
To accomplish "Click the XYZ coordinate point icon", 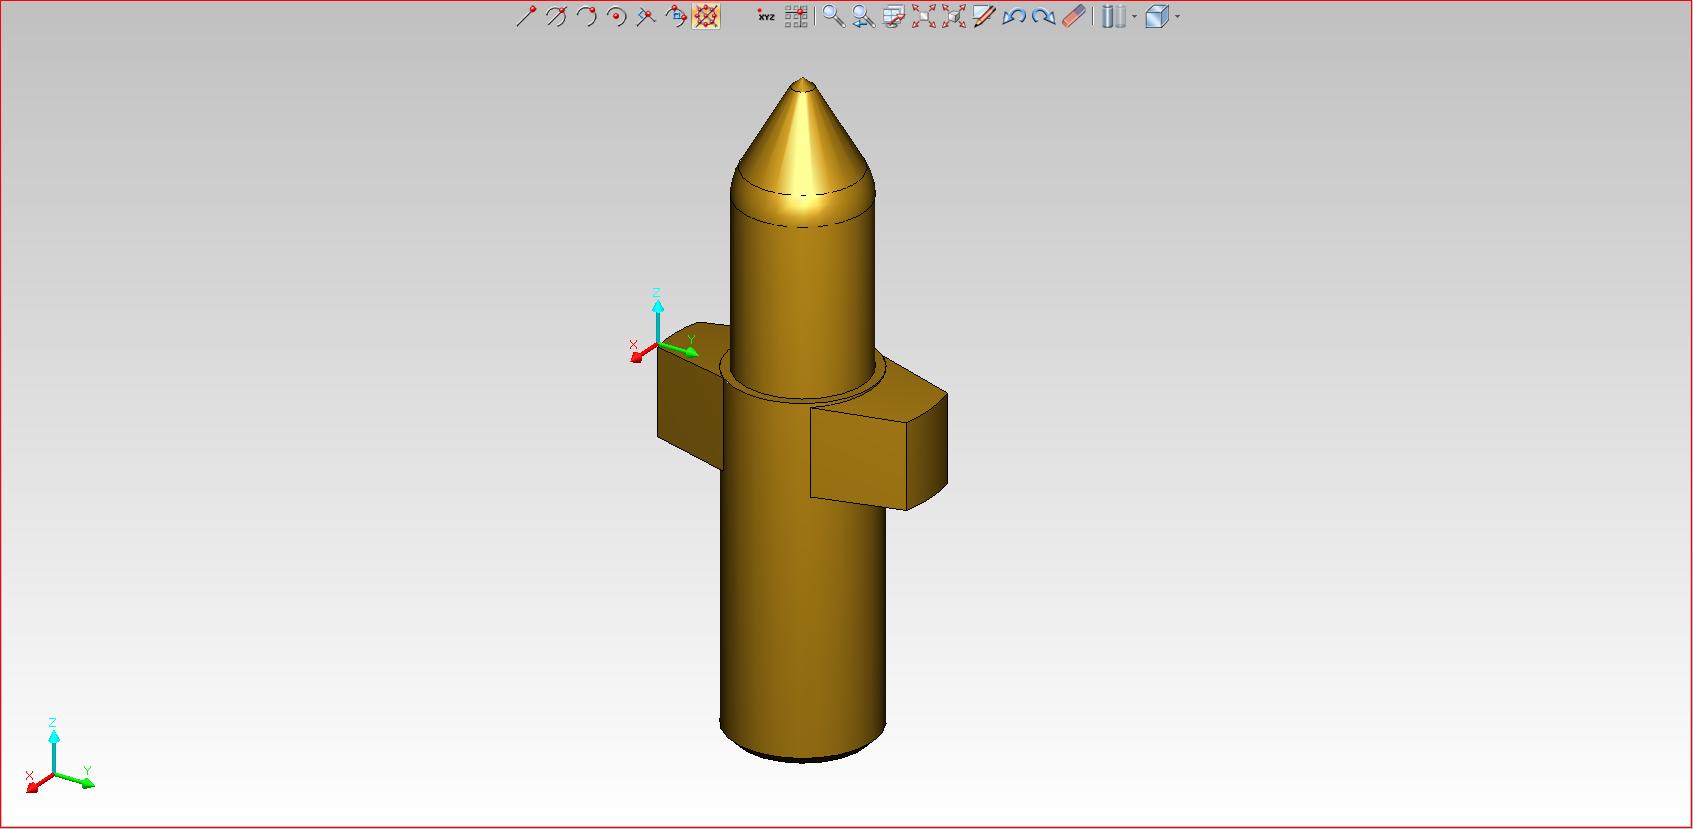I will coord(766,16).
